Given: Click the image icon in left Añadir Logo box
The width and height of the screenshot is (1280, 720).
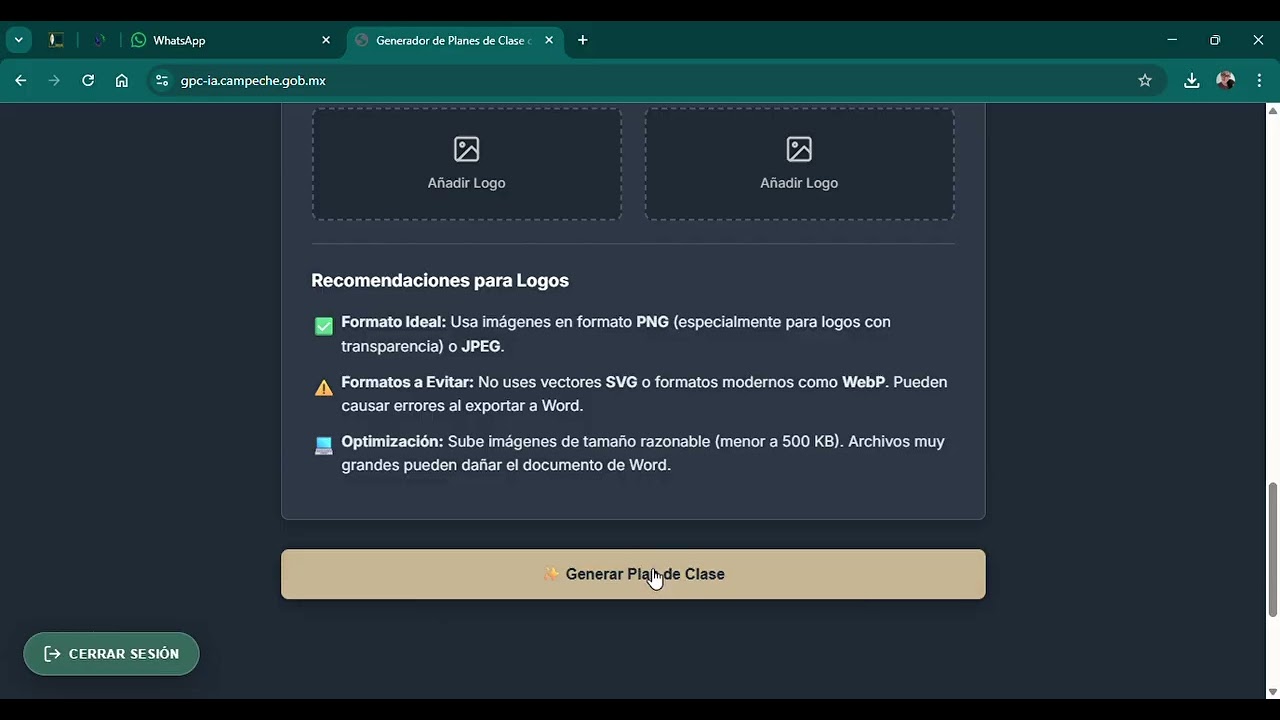Looking at the screenshot, I should click(467, 149).
